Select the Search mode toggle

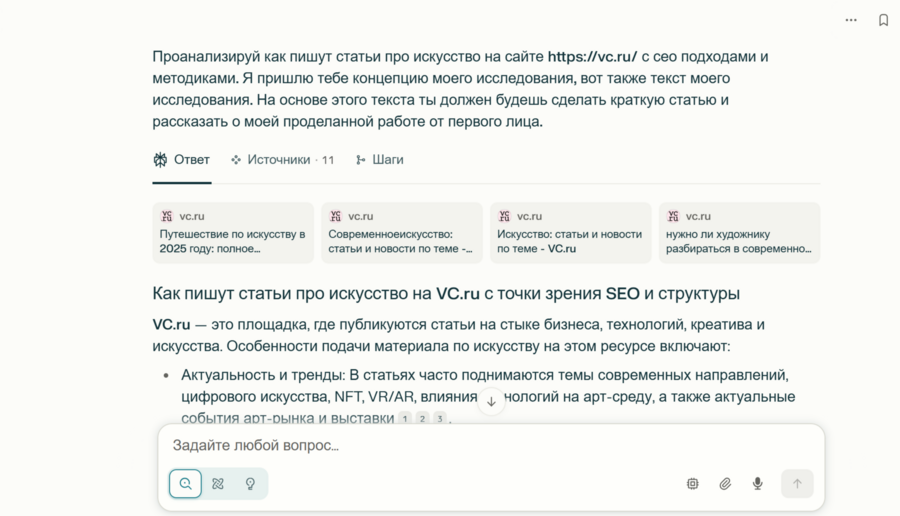(x=186, y=484)
